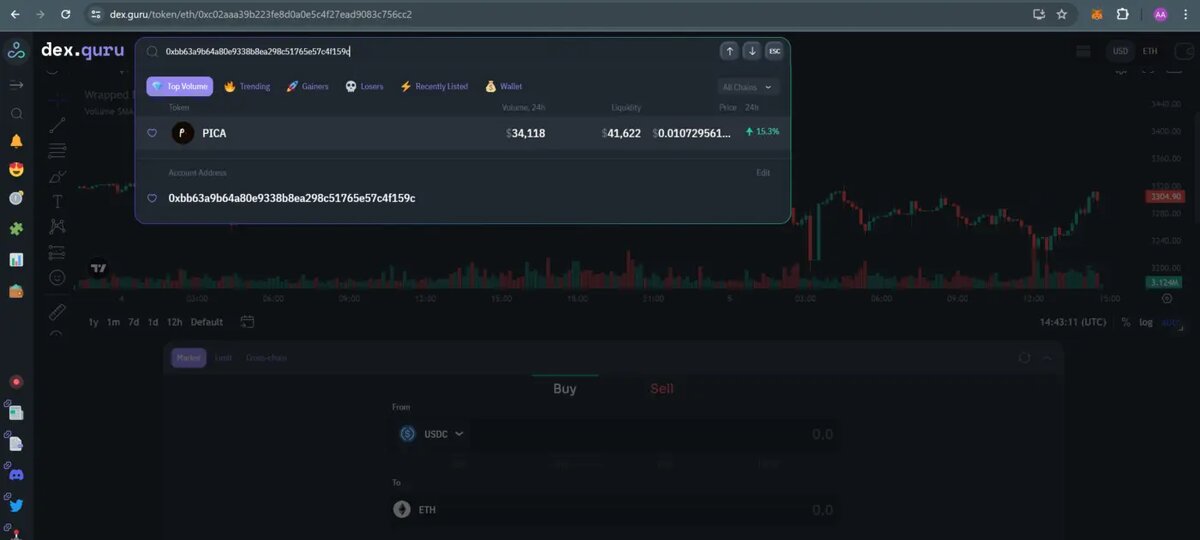Open search from the sidebar magnifier icon

point(16,114)
